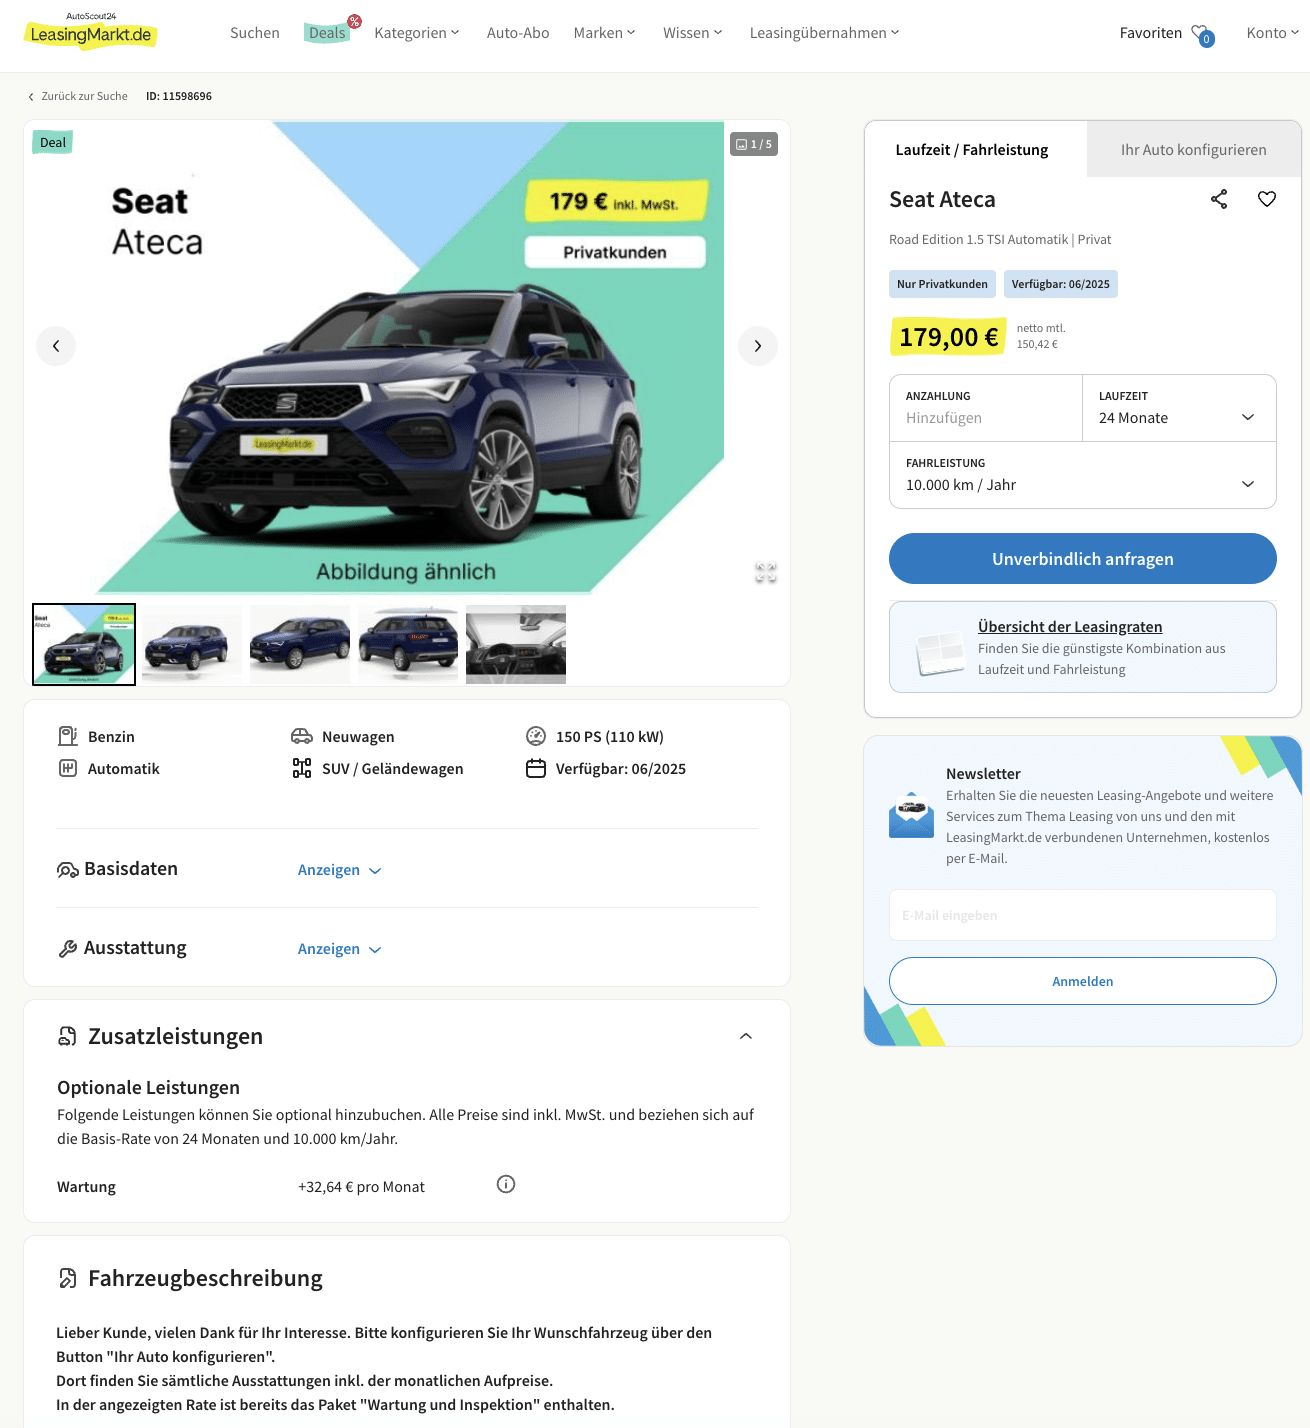
Task: Show previous car image with left arrow
Action: tap(56, 346)
